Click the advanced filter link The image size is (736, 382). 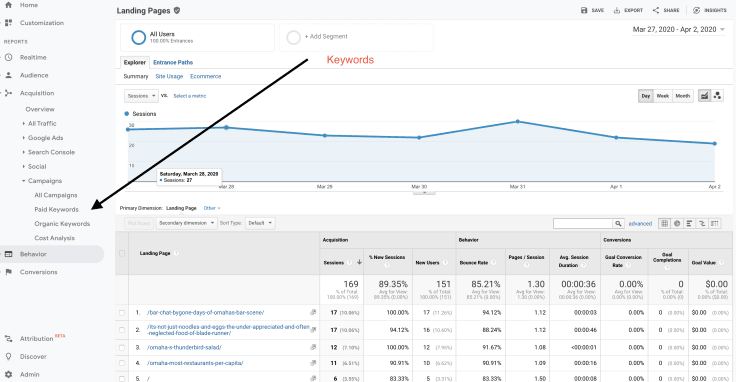coord(640,223)
